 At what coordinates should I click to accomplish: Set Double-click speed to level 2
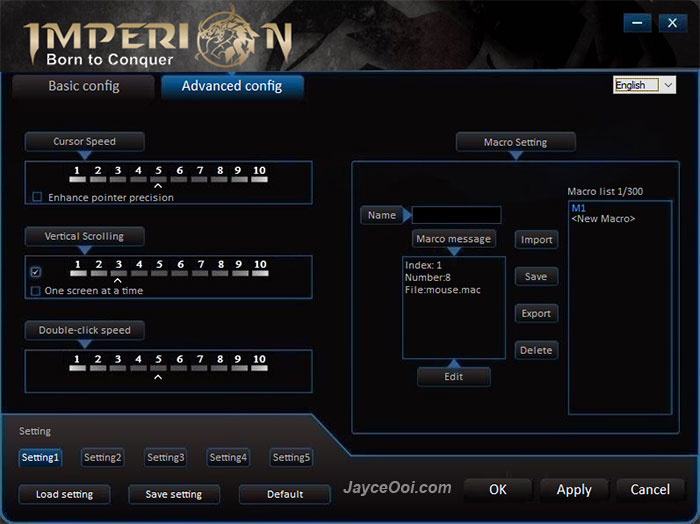[x=98, y=363]
